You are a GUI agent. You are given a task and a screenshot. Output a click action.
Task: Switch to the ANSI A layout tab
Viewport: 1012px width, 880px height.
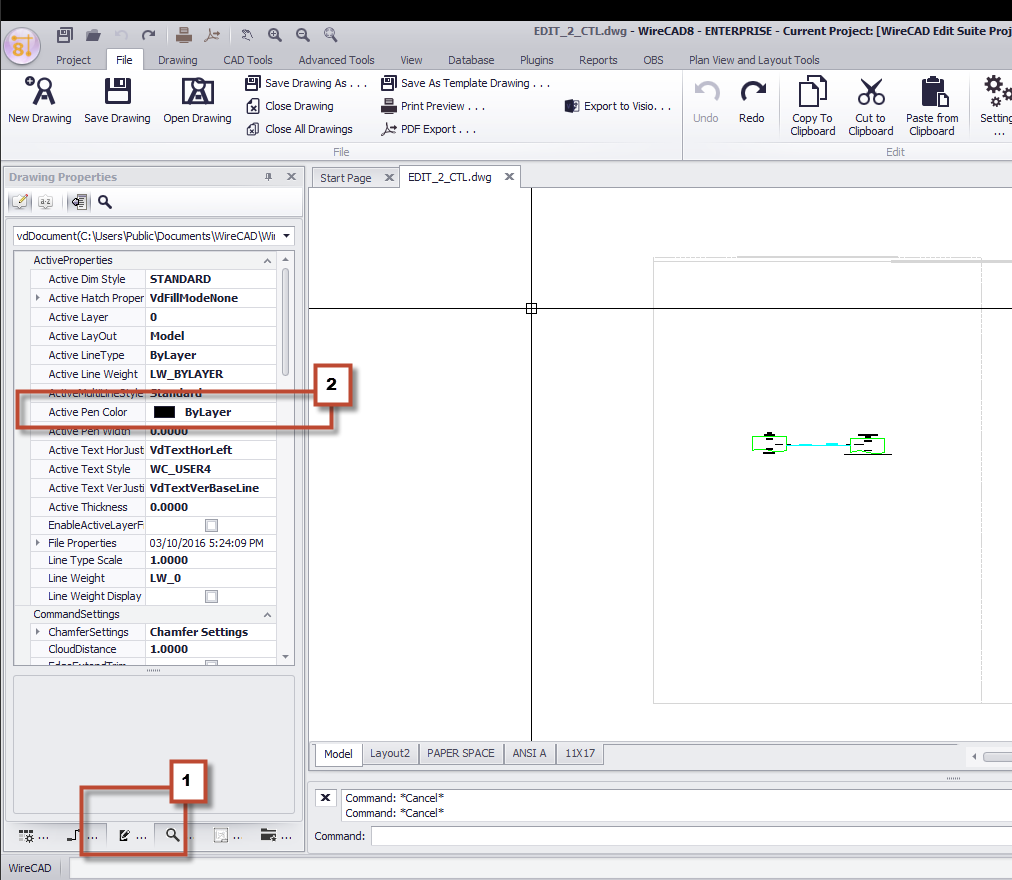[x=529, y=753]
